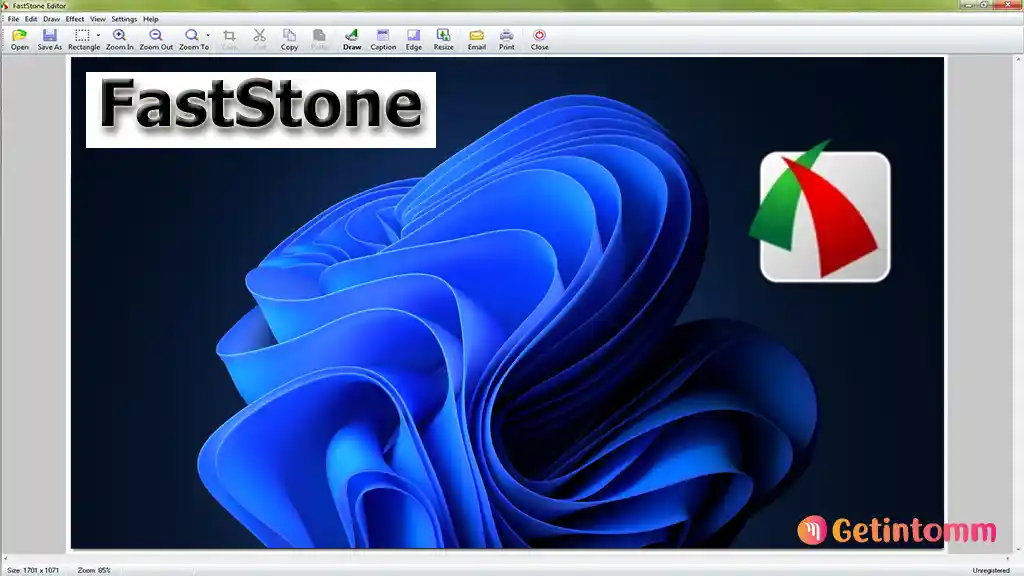Click the Edge effect icon
The image size is (1024, 576).
413,35
